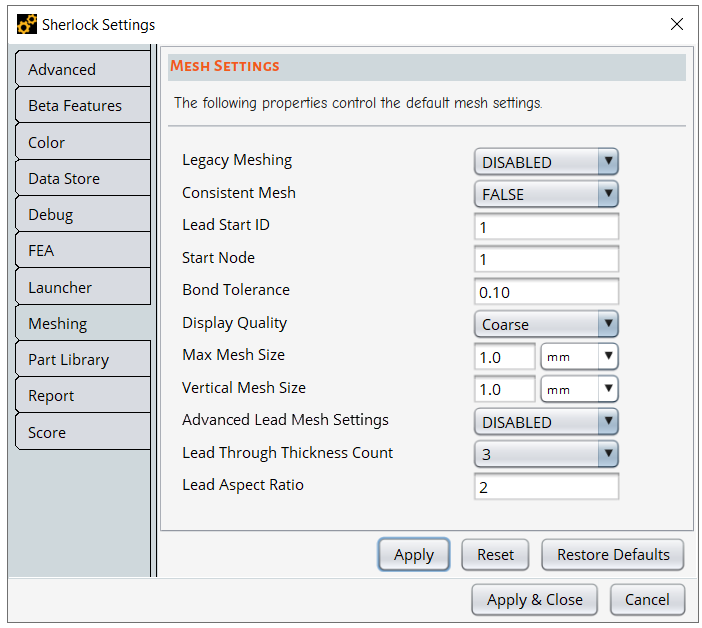702x628 pixels.
Task: Click the Bond Tolerance field
Action: tap(546, 291)
